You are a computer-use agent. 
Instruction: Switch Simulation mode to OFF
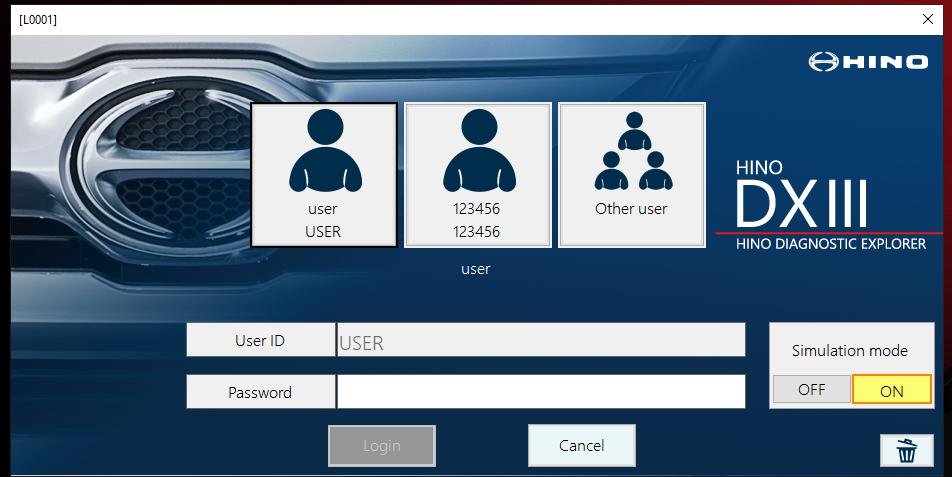(x=811, y=390)
